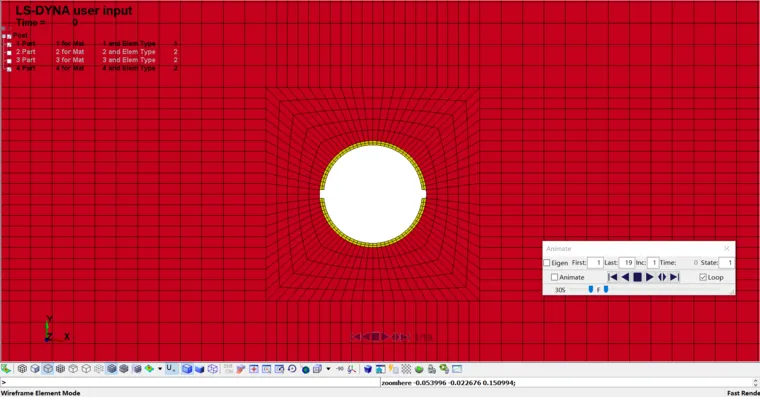The width and height of the screenshot is (760, 397).
Task: Enable the Eigen checkbox in Animate dialog
Action: [x=547, y=263]
